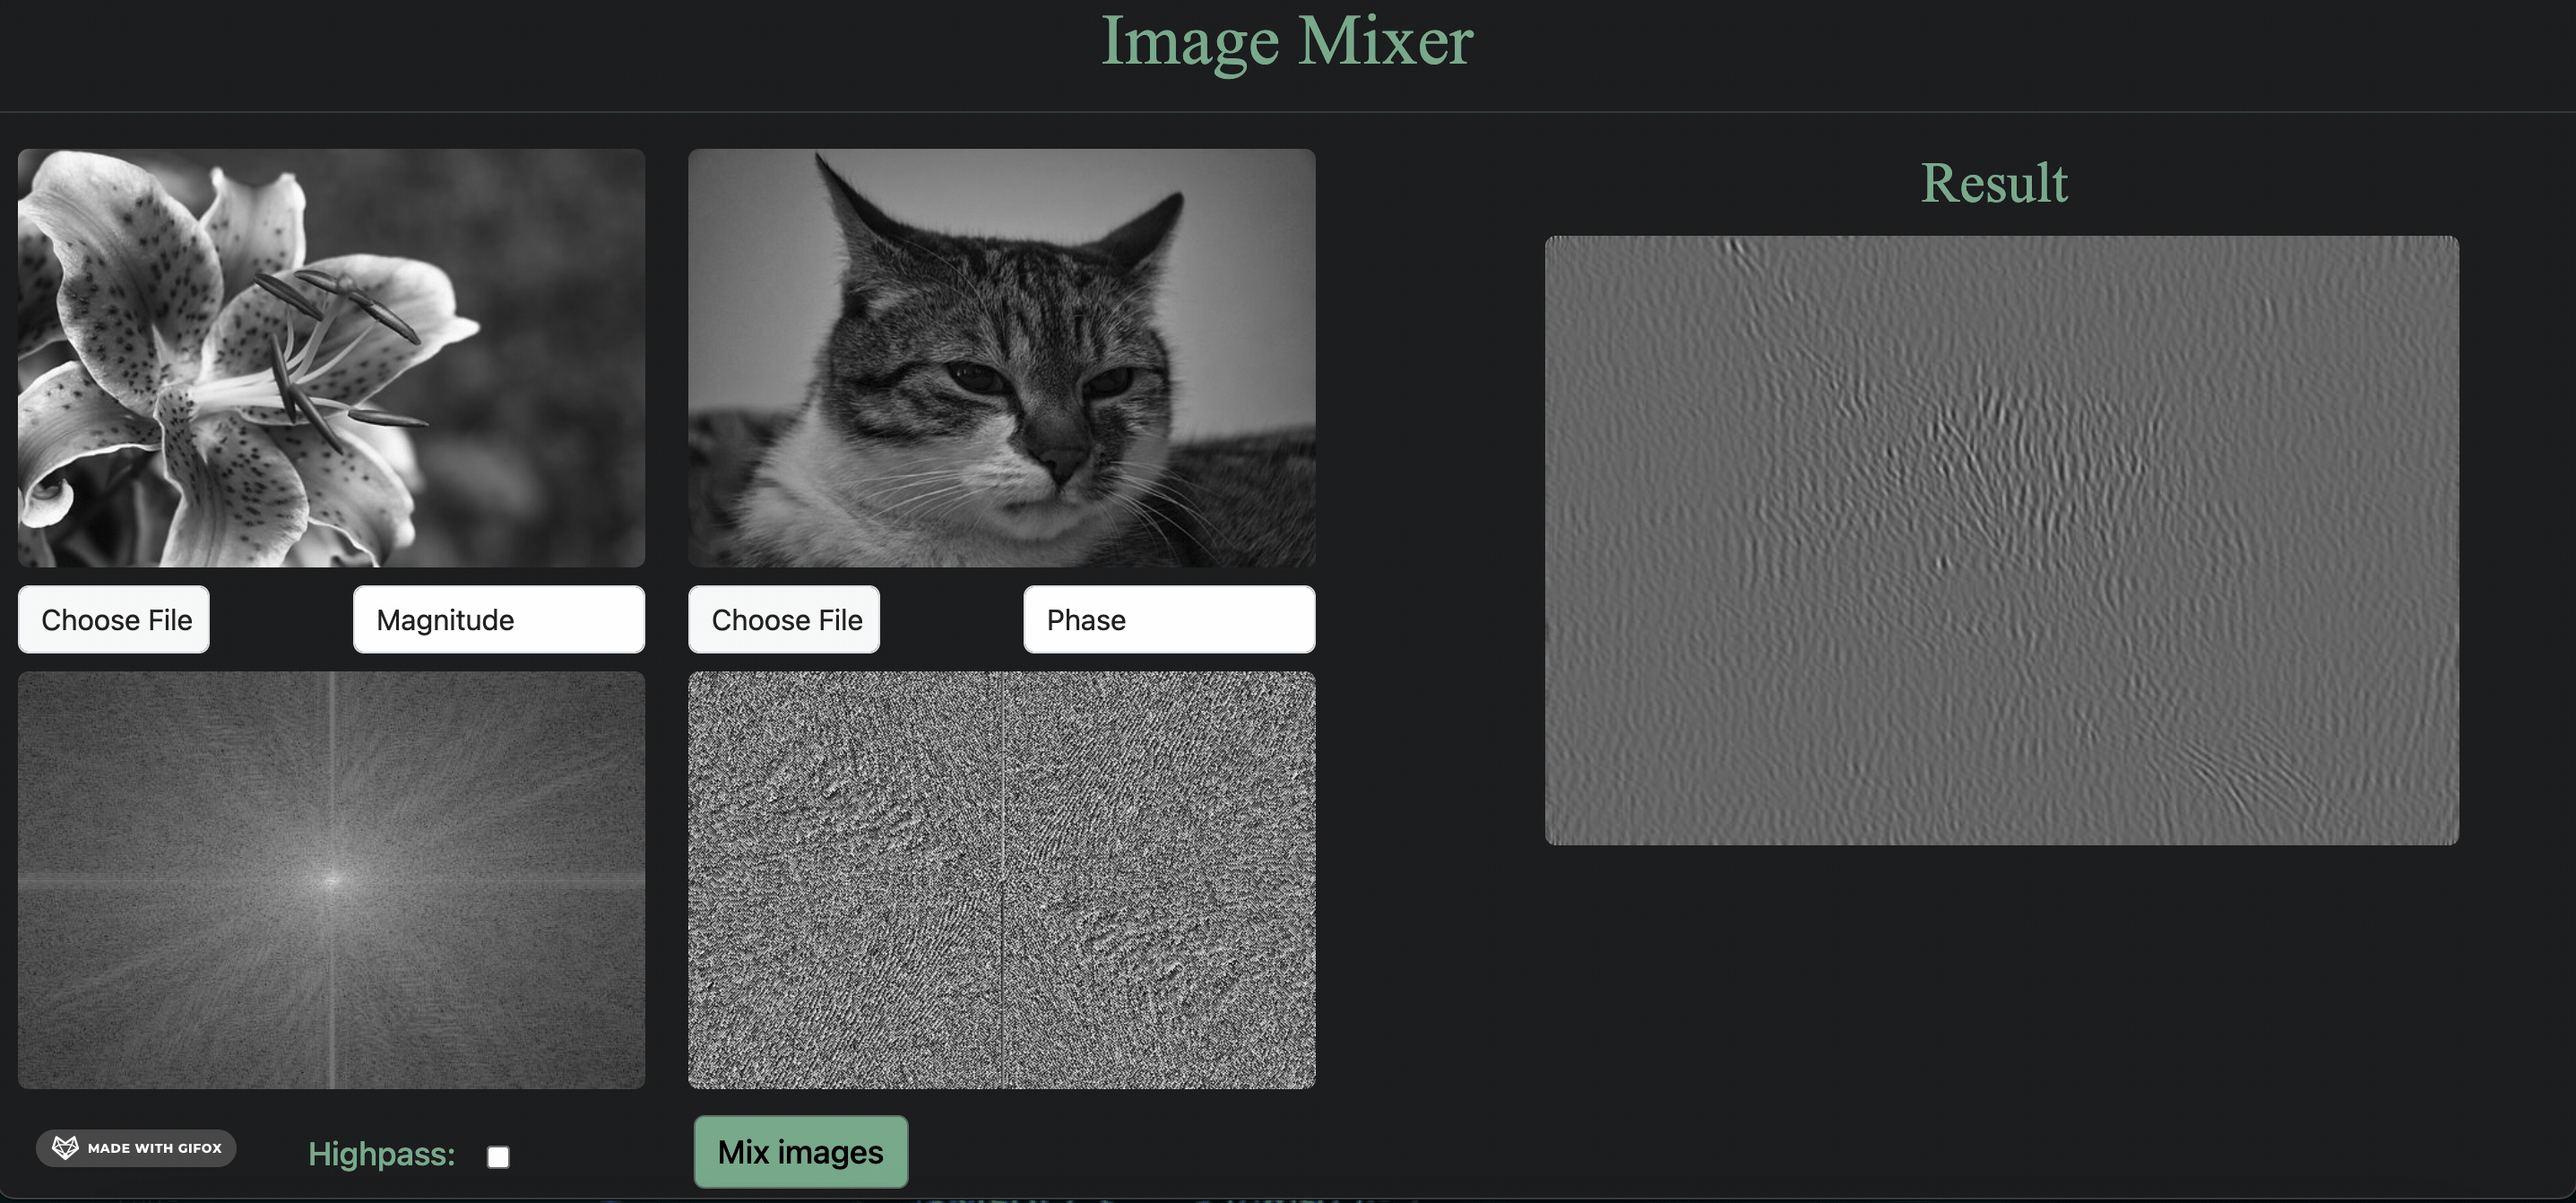The height and width of the screenshot is (1203, 2576).
Task: Click the Gifox fox logo icon
Action: 65,1147
